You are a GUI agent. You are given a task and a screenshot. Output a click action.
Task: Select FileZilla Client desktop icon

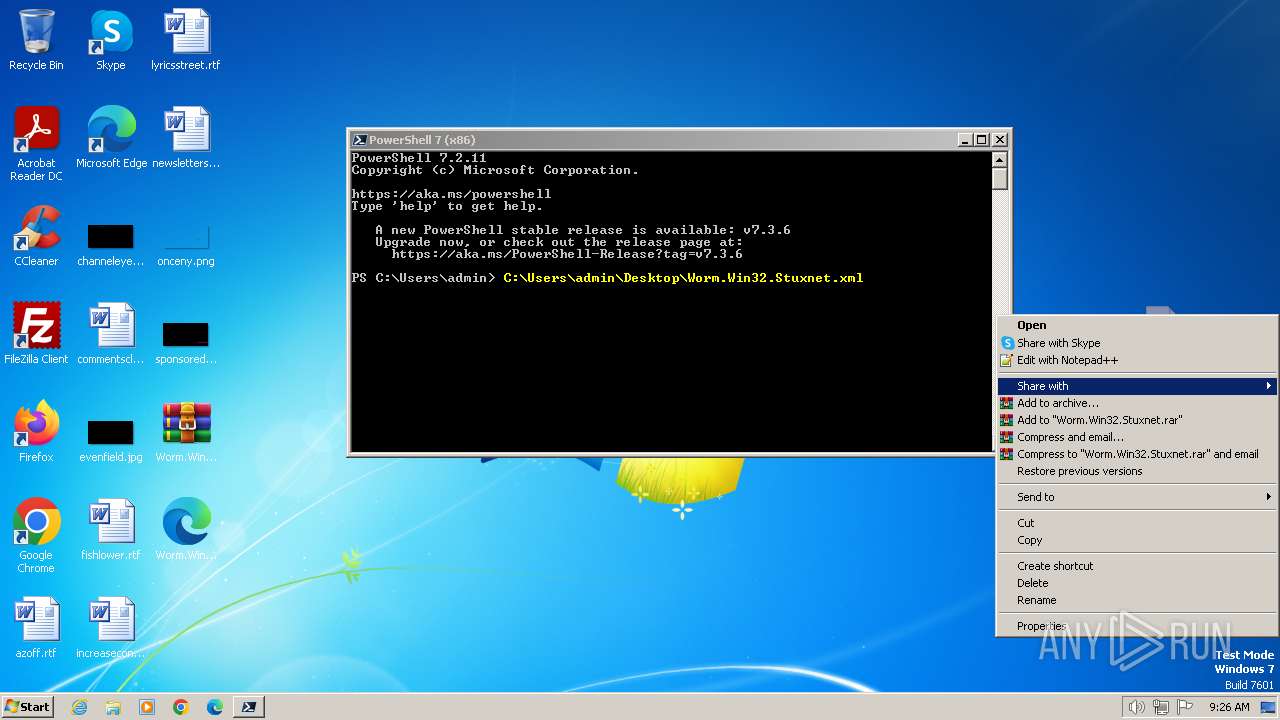[x=36, y=334]
